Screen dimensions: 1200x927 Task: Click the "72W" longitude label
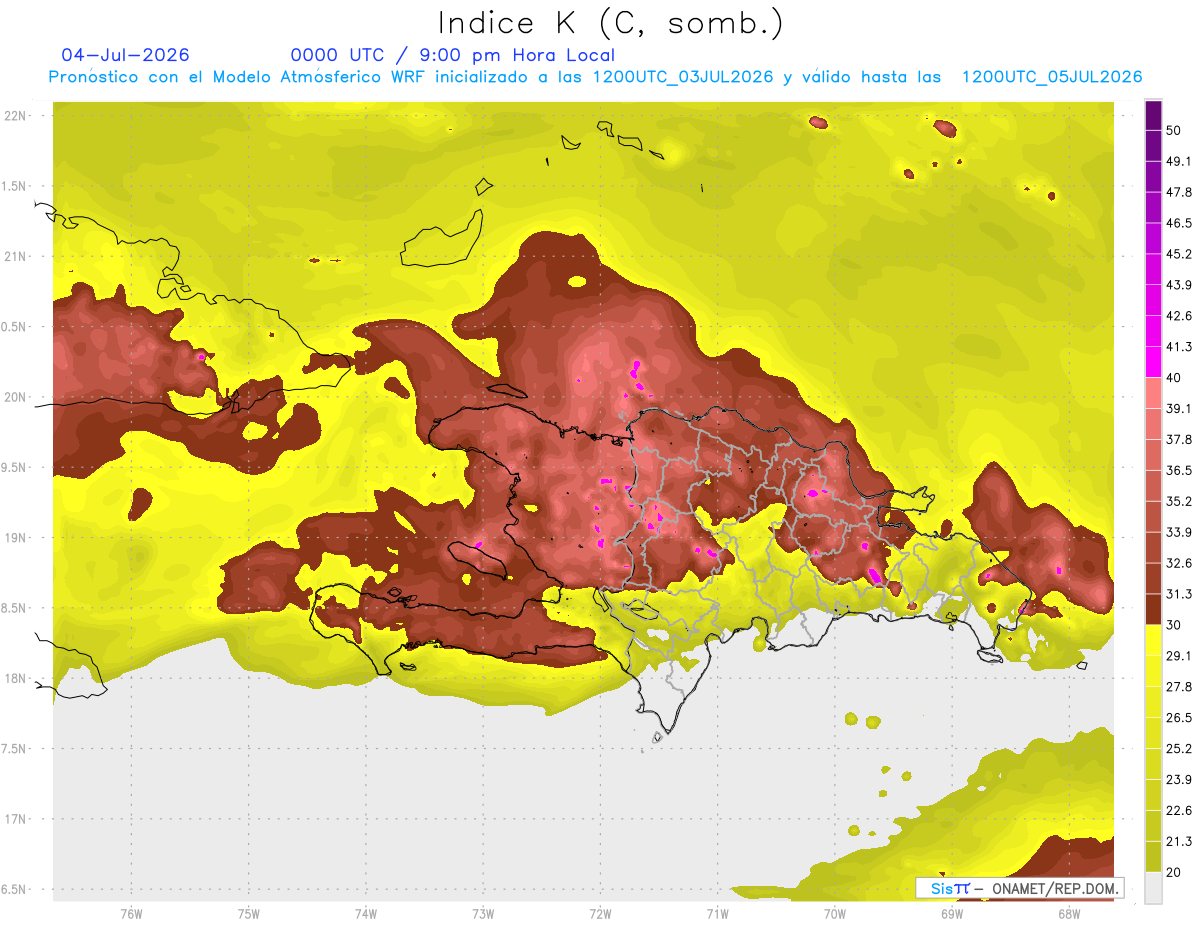pyautogui.click(x=600, y=913)
